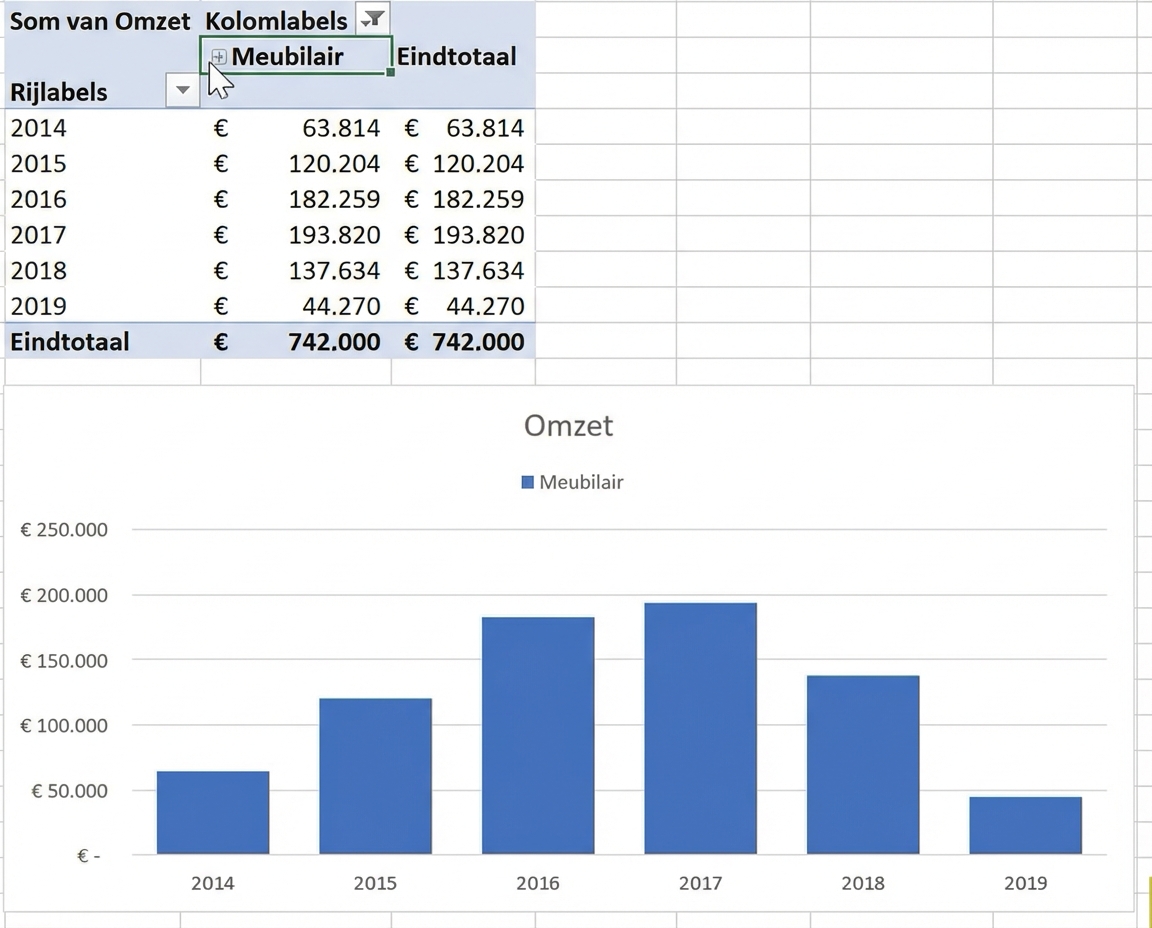Click the 2016 bar in the chart
This screenshot has width=1152, height=928.
(538, 735)
